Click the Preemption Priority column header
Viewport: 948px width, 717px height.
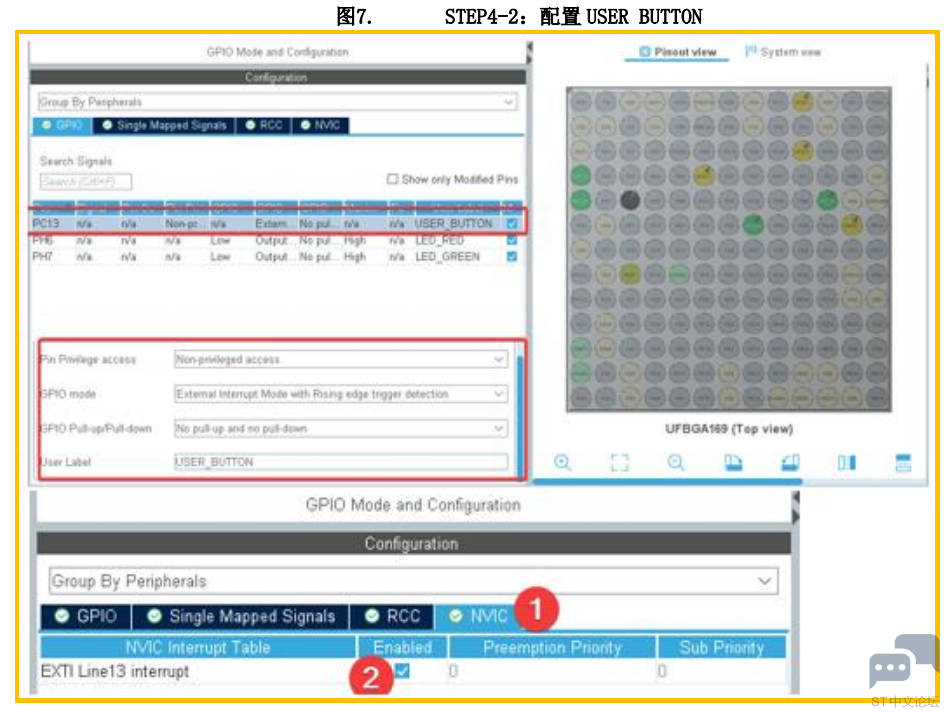pos(552,647)
